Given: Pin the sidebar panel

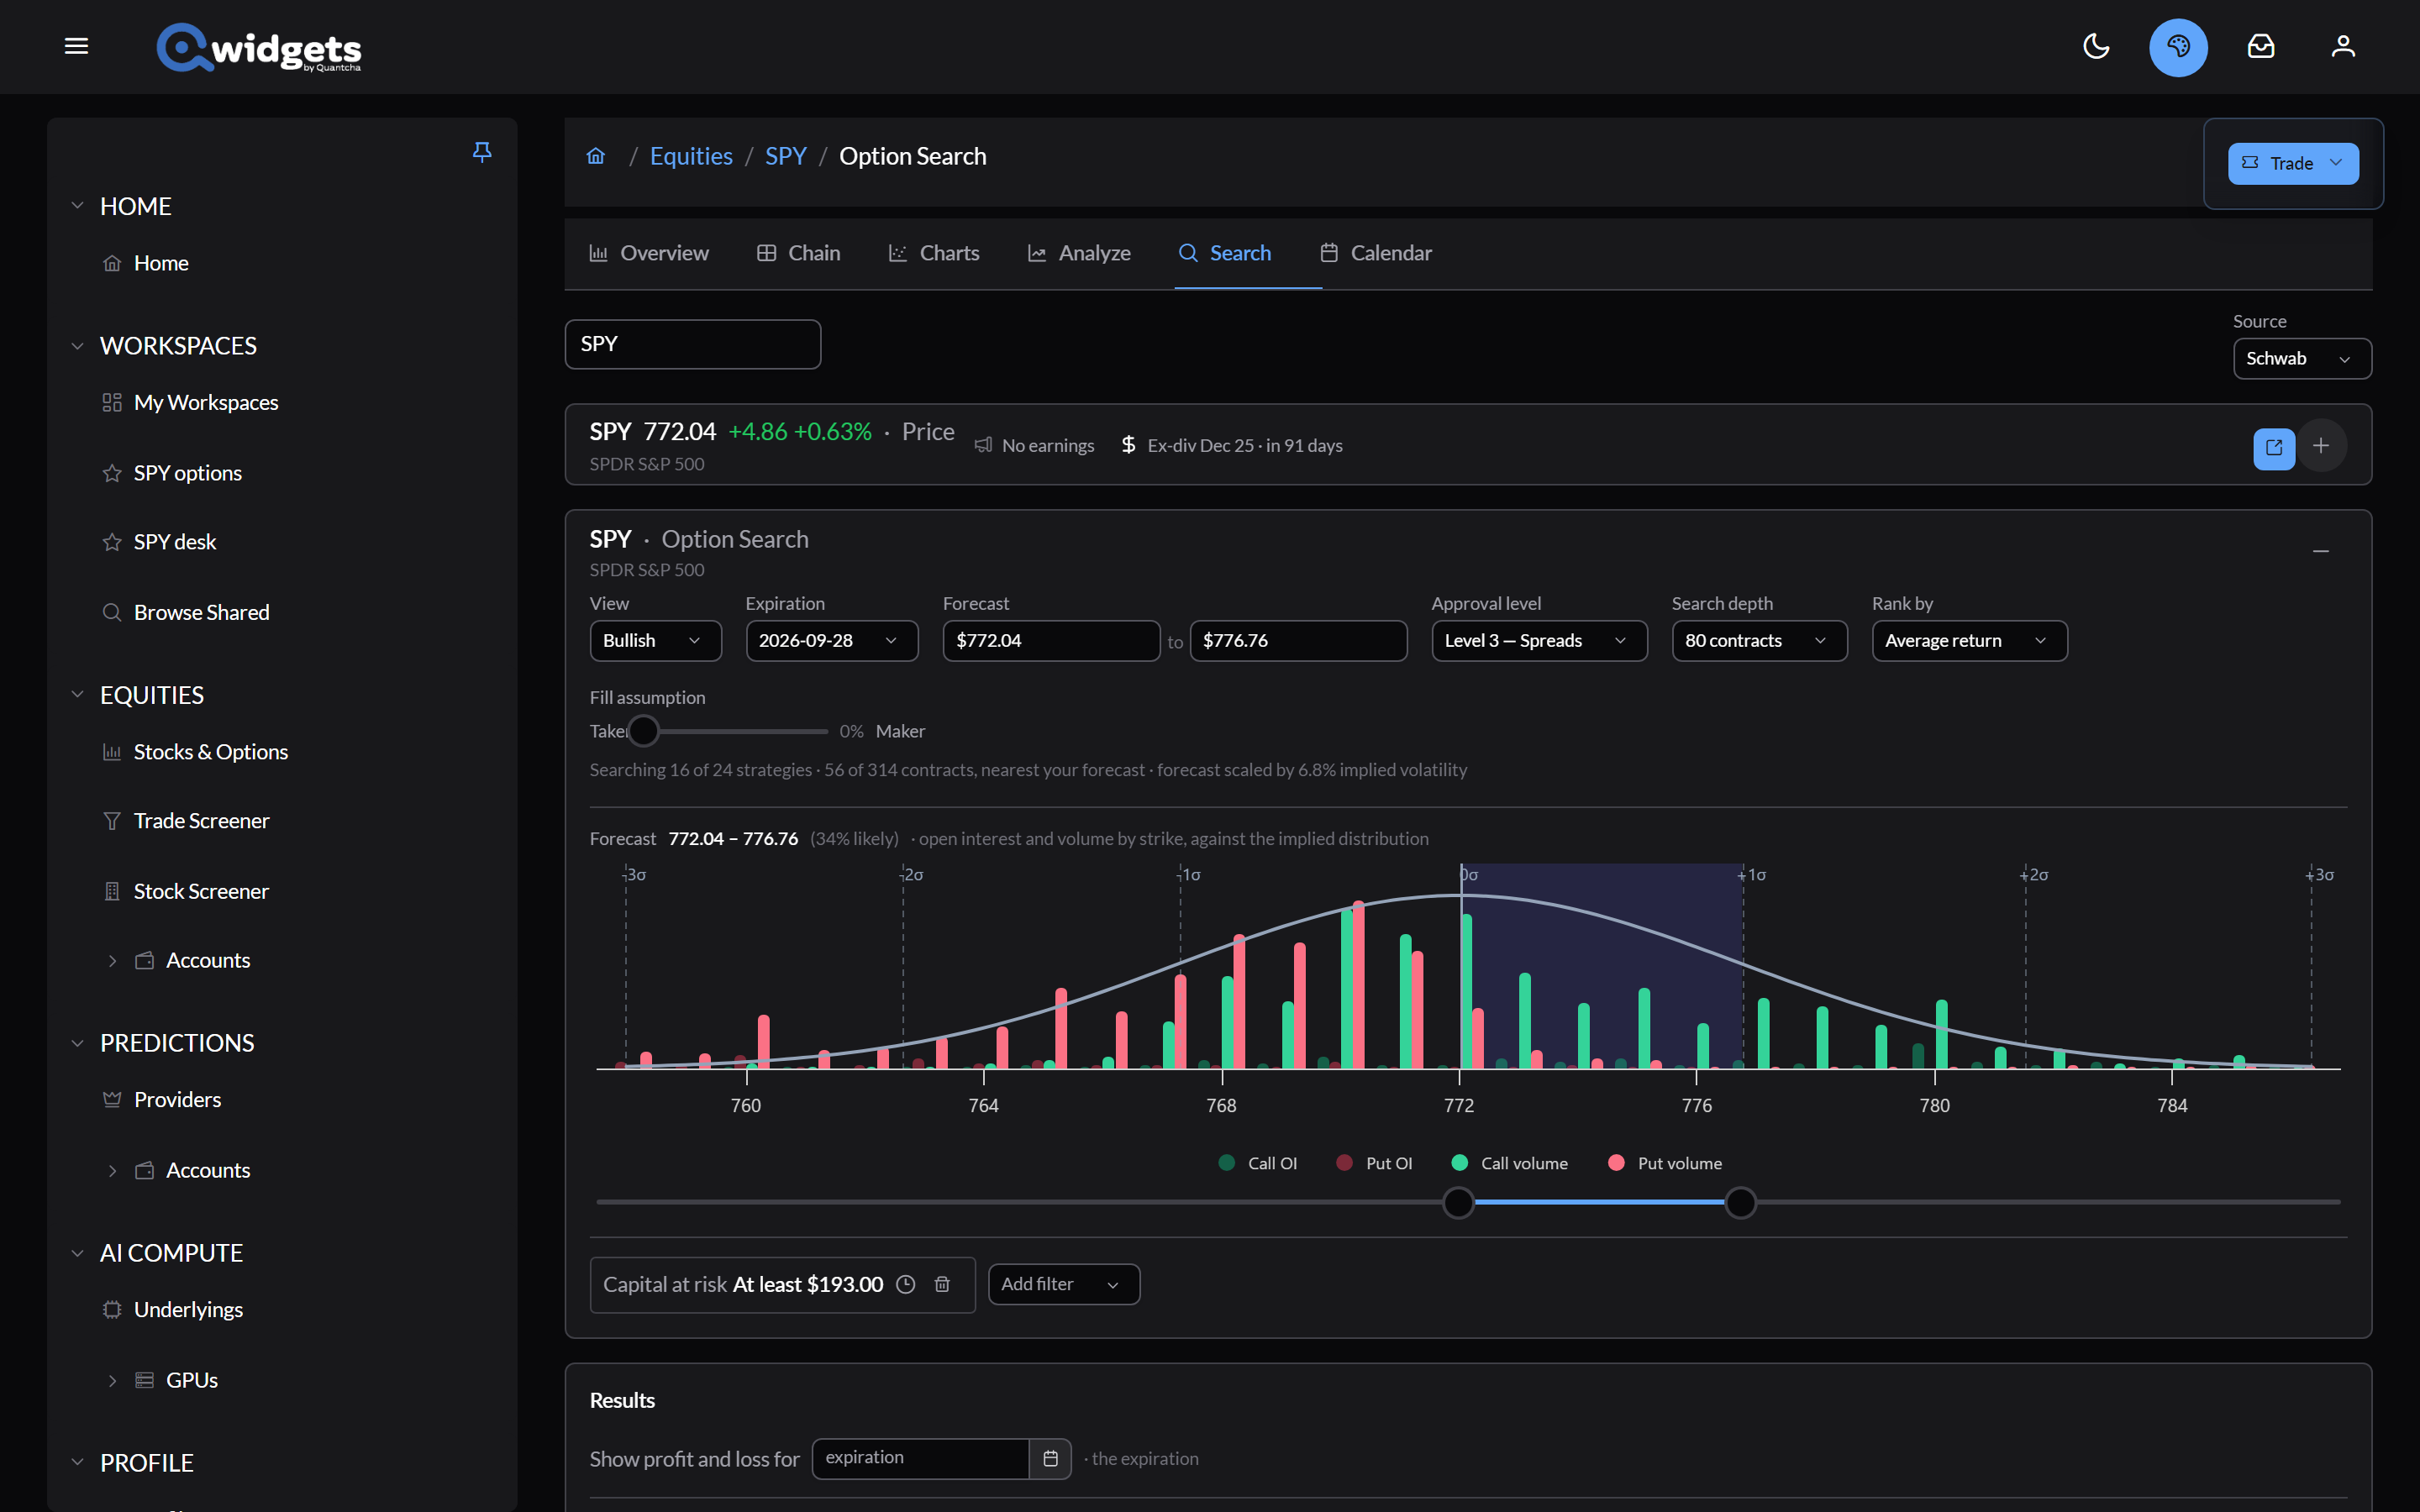Looking at the screenshot, I should pyautogui.click(x=482, y=151).
